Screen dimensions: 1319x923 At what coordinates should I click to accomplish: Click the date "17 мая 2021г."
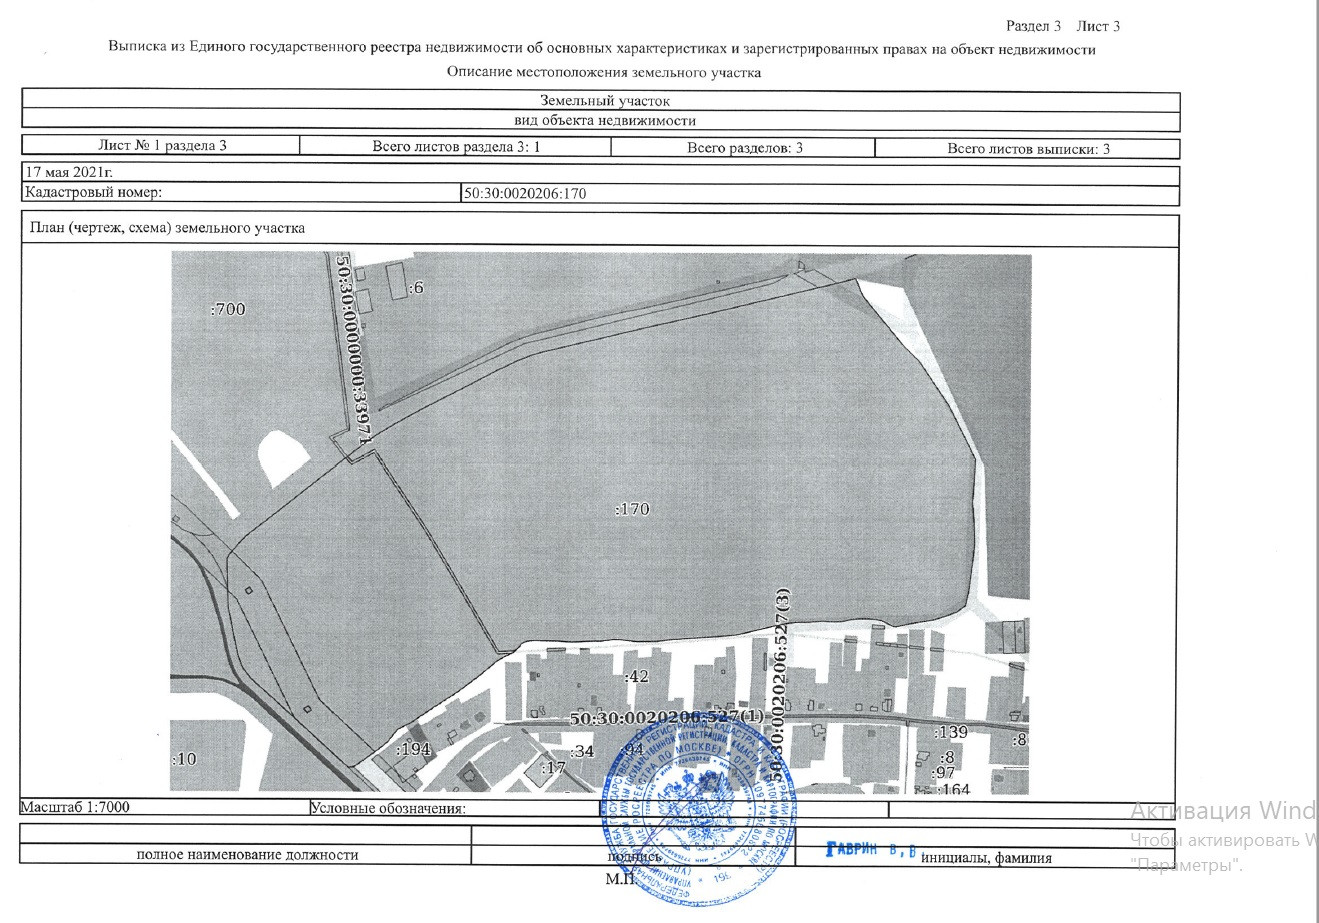[70, 172]
